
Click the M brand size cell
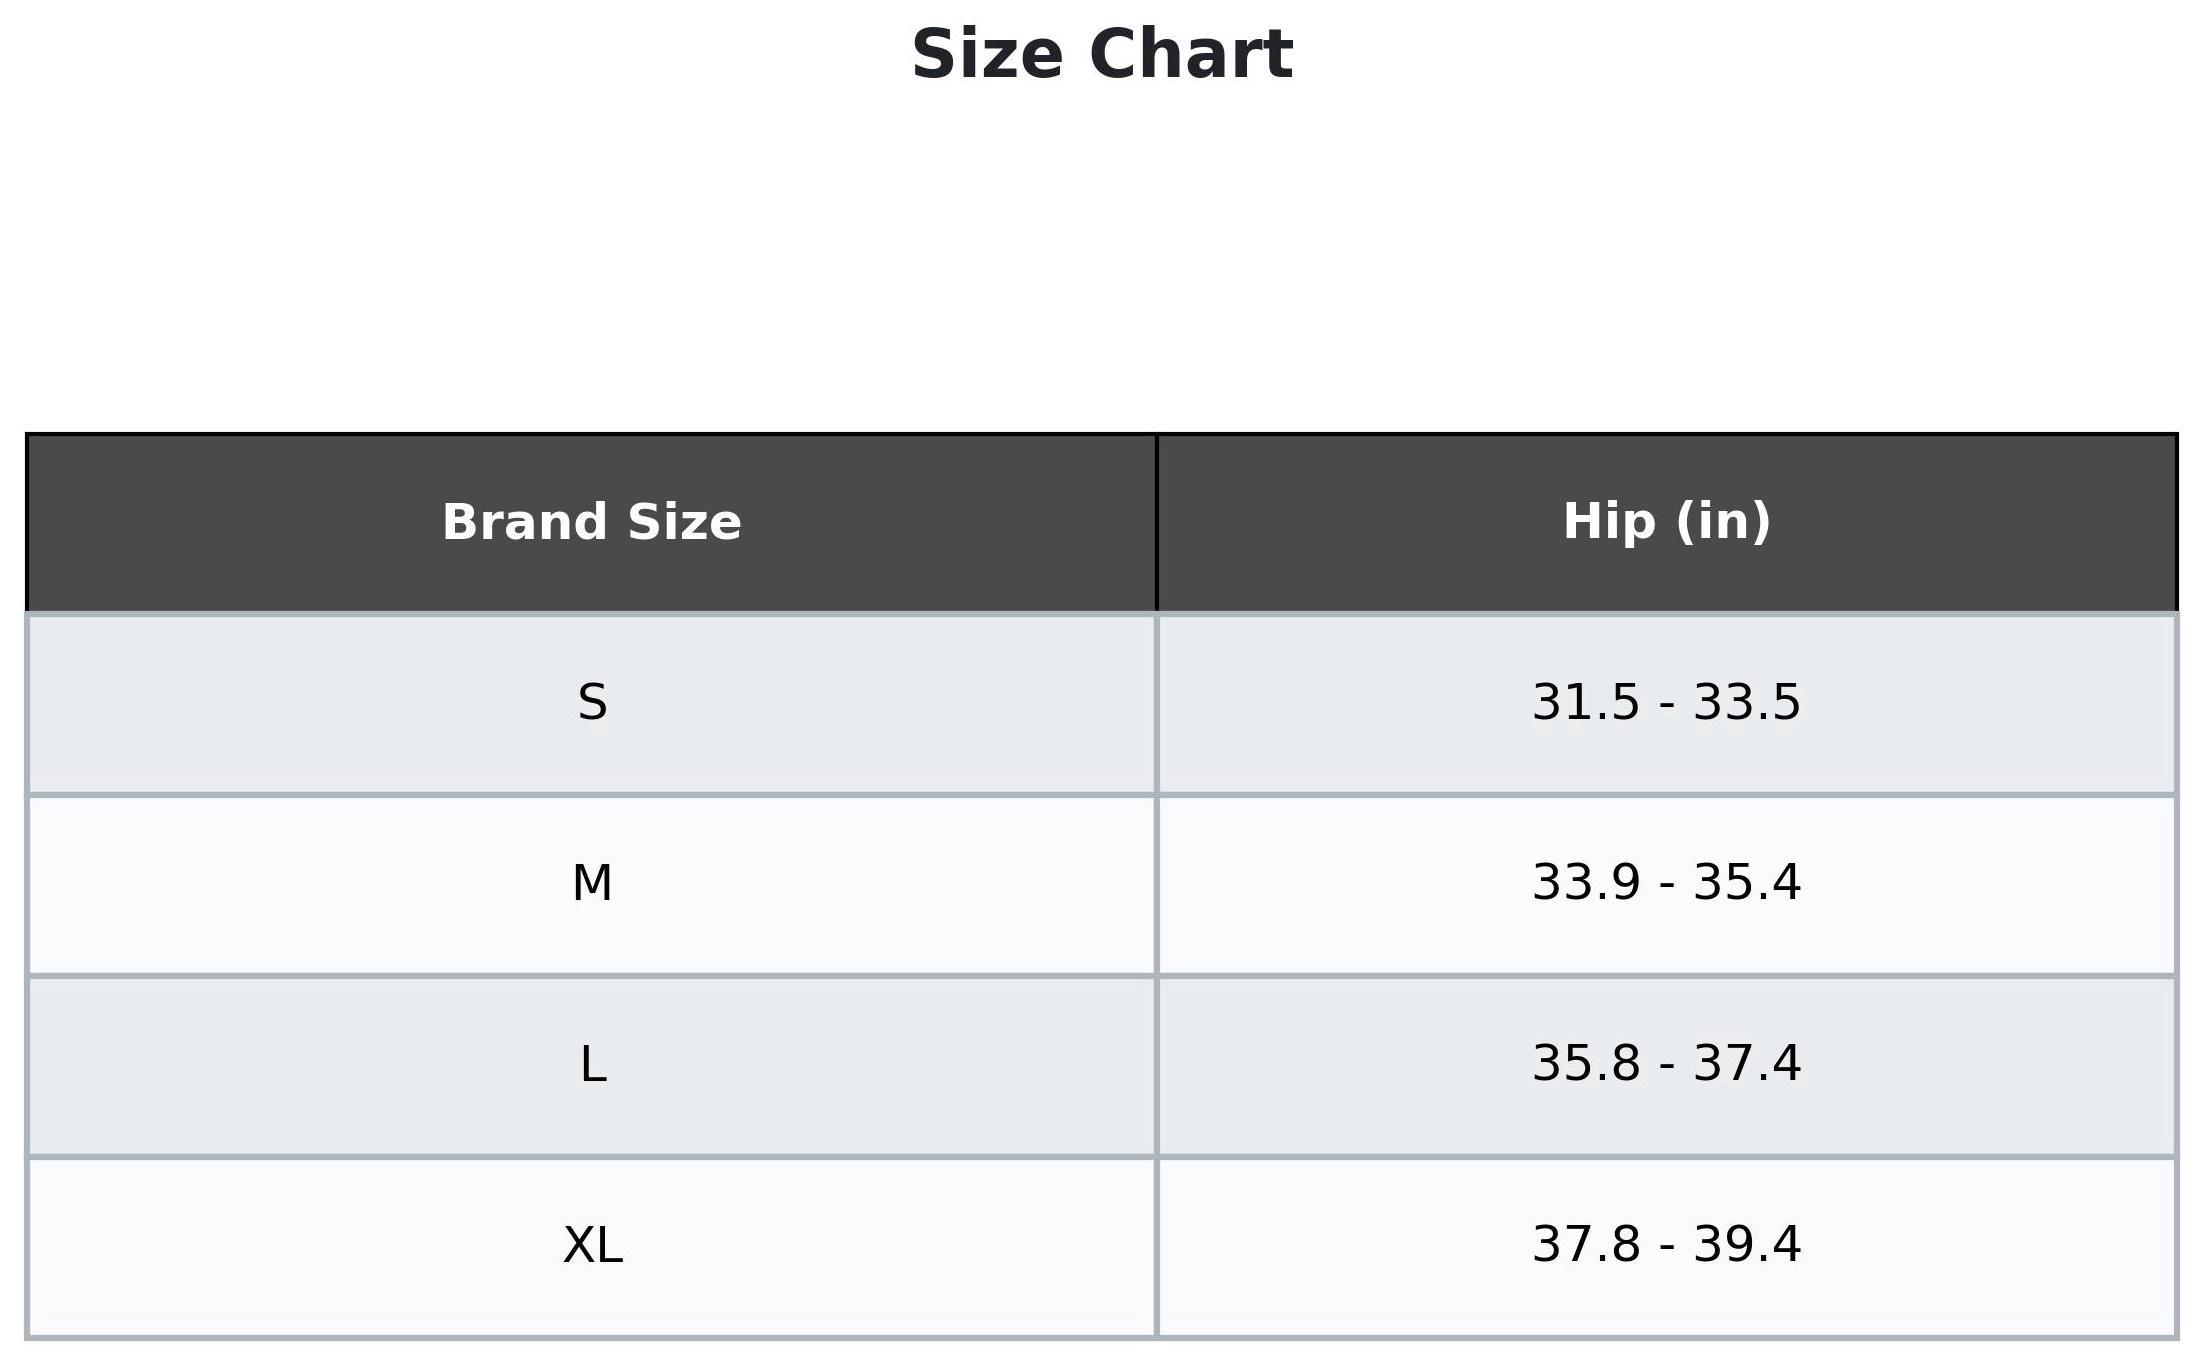tap(592, 884)
